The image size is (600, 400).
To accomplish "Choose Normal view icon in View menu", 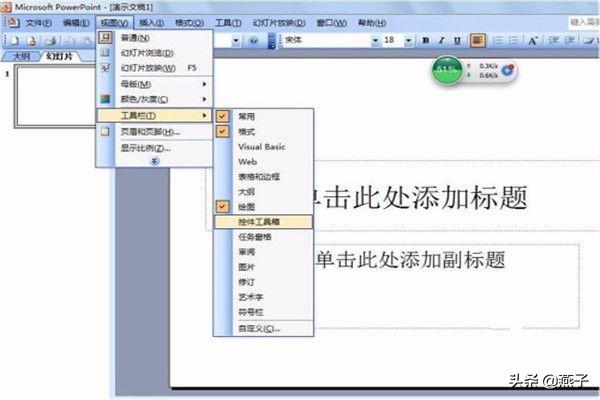I will [x=105, y=38].
